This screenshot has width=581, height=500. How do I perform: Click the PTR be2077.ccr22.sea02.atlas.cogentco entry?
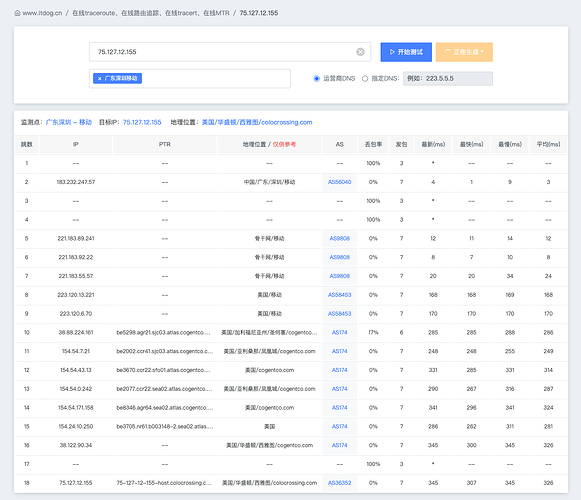coord(164,389)
